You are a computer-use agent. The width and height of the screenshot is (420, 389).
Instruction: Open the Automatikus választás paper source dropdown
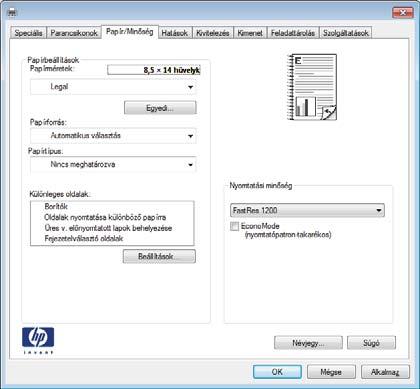[113, 136]
